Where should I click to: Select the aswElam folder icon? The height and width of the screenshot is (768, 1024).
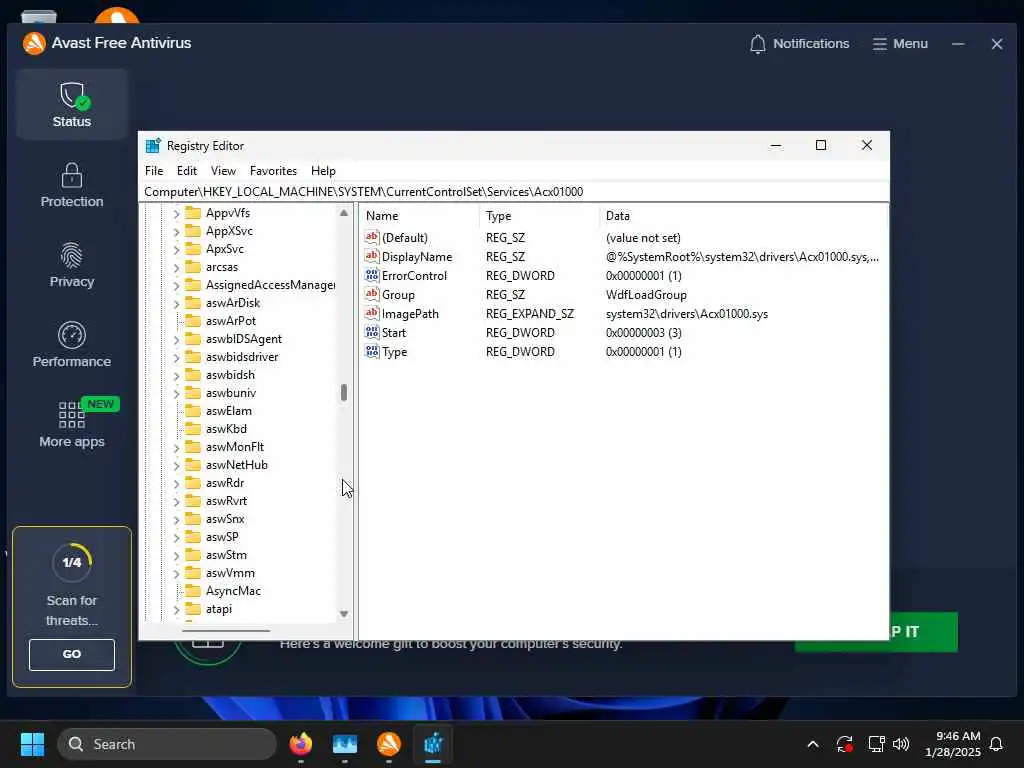coord(193,410)
